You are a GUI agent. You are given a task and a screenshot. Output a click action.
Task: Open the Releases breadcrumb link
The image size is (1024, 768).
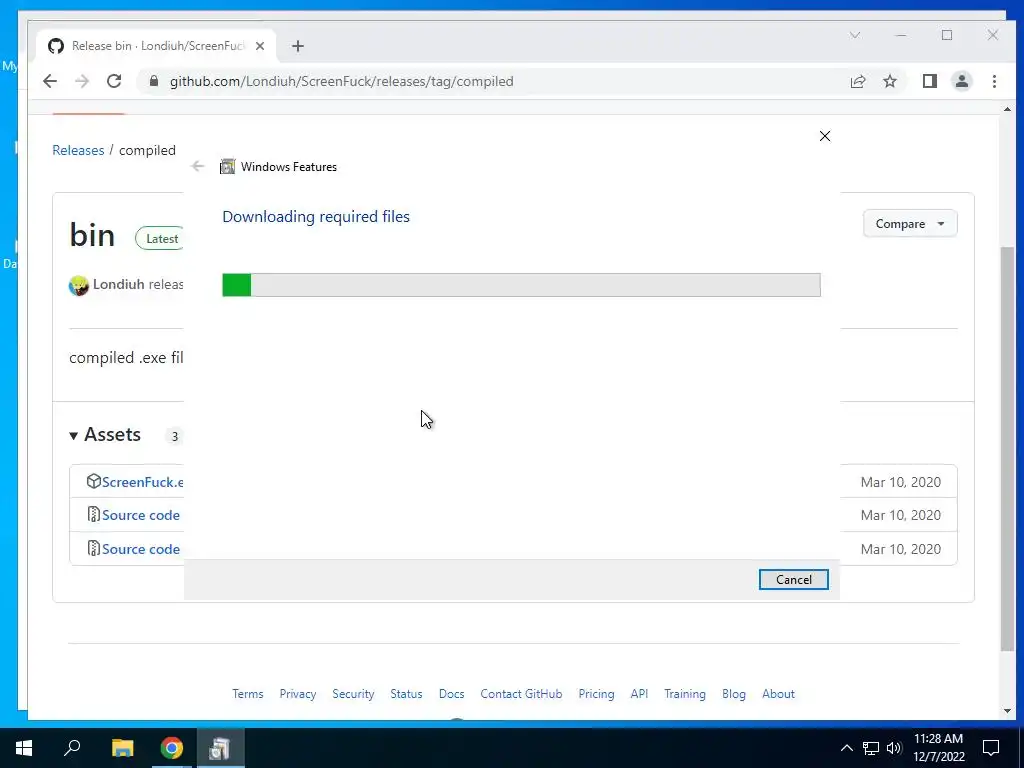point(78,150)
